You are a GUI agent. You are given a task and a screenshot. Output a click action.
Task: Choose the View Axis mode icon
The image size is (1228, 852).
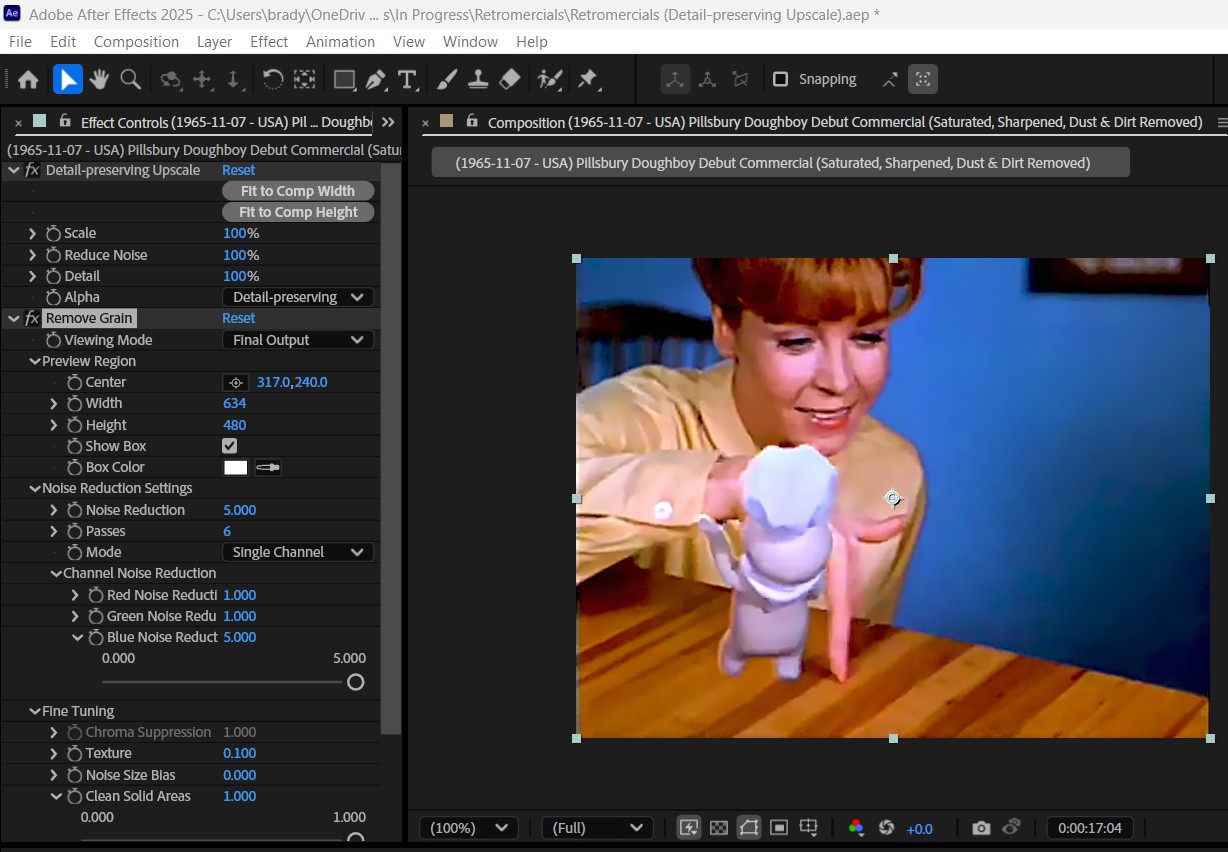(x=740, y=79)
